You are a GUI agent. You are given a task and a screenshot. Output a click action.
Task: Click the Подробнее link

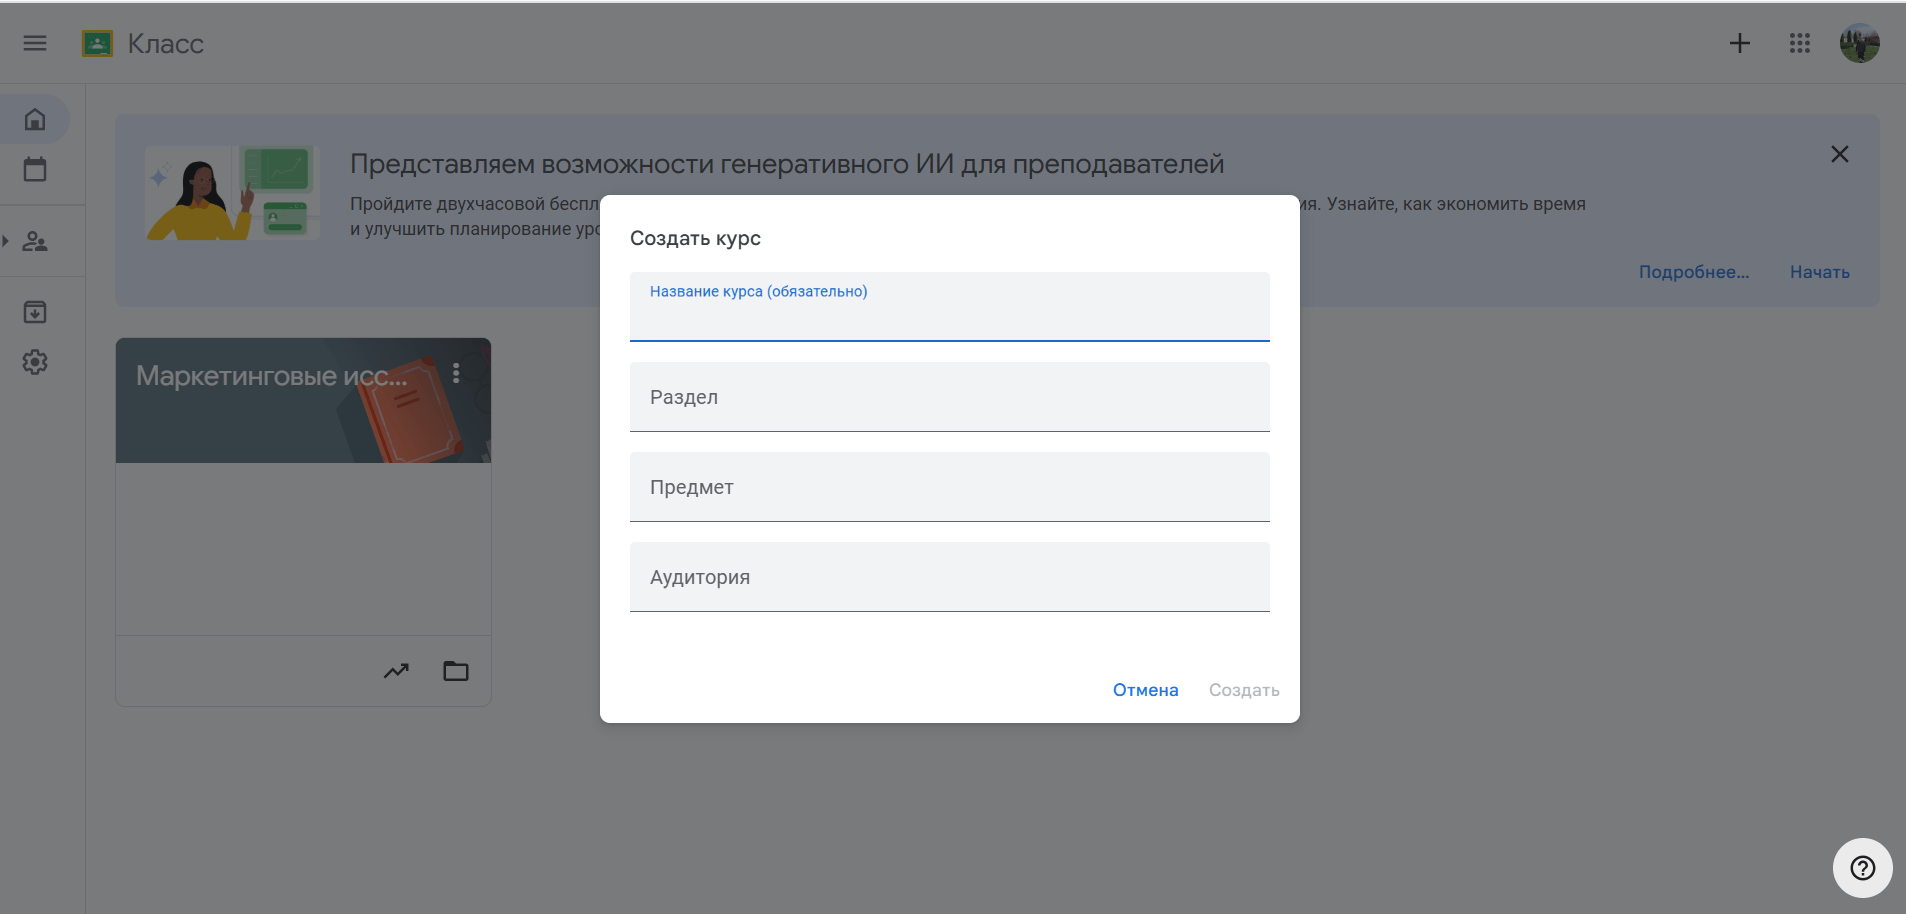click(x=1693, y=271)
